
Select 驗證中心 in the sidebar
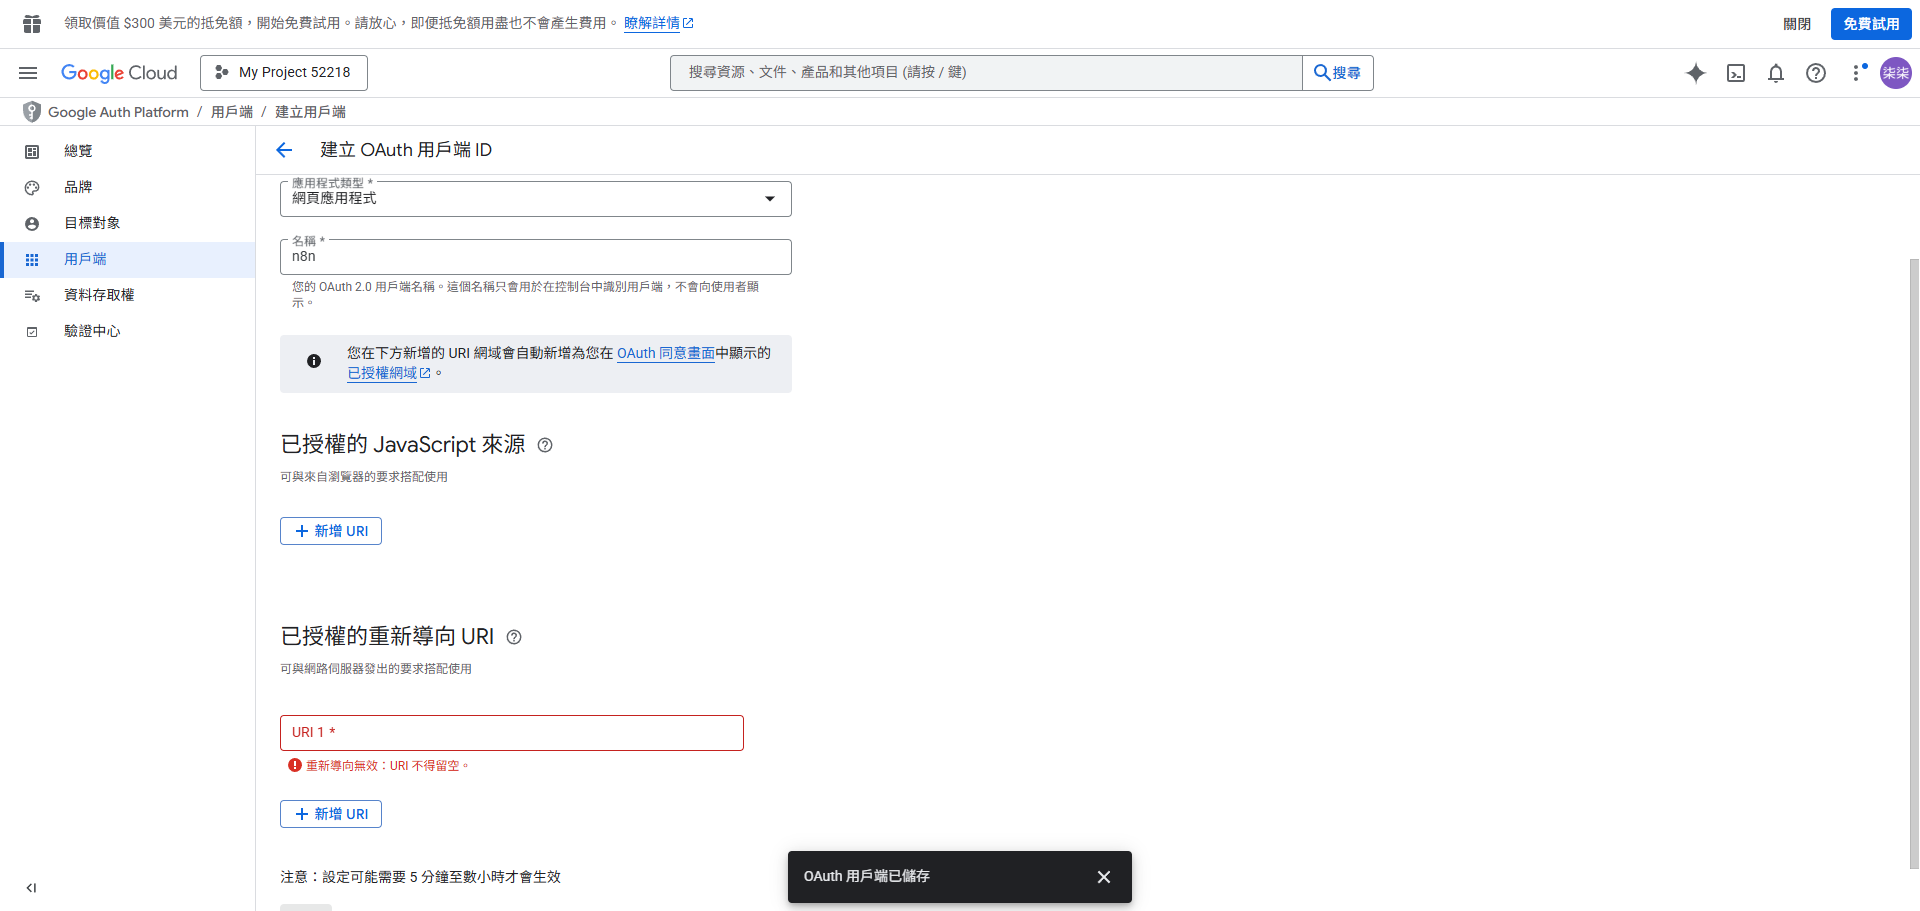pos(92,331)
